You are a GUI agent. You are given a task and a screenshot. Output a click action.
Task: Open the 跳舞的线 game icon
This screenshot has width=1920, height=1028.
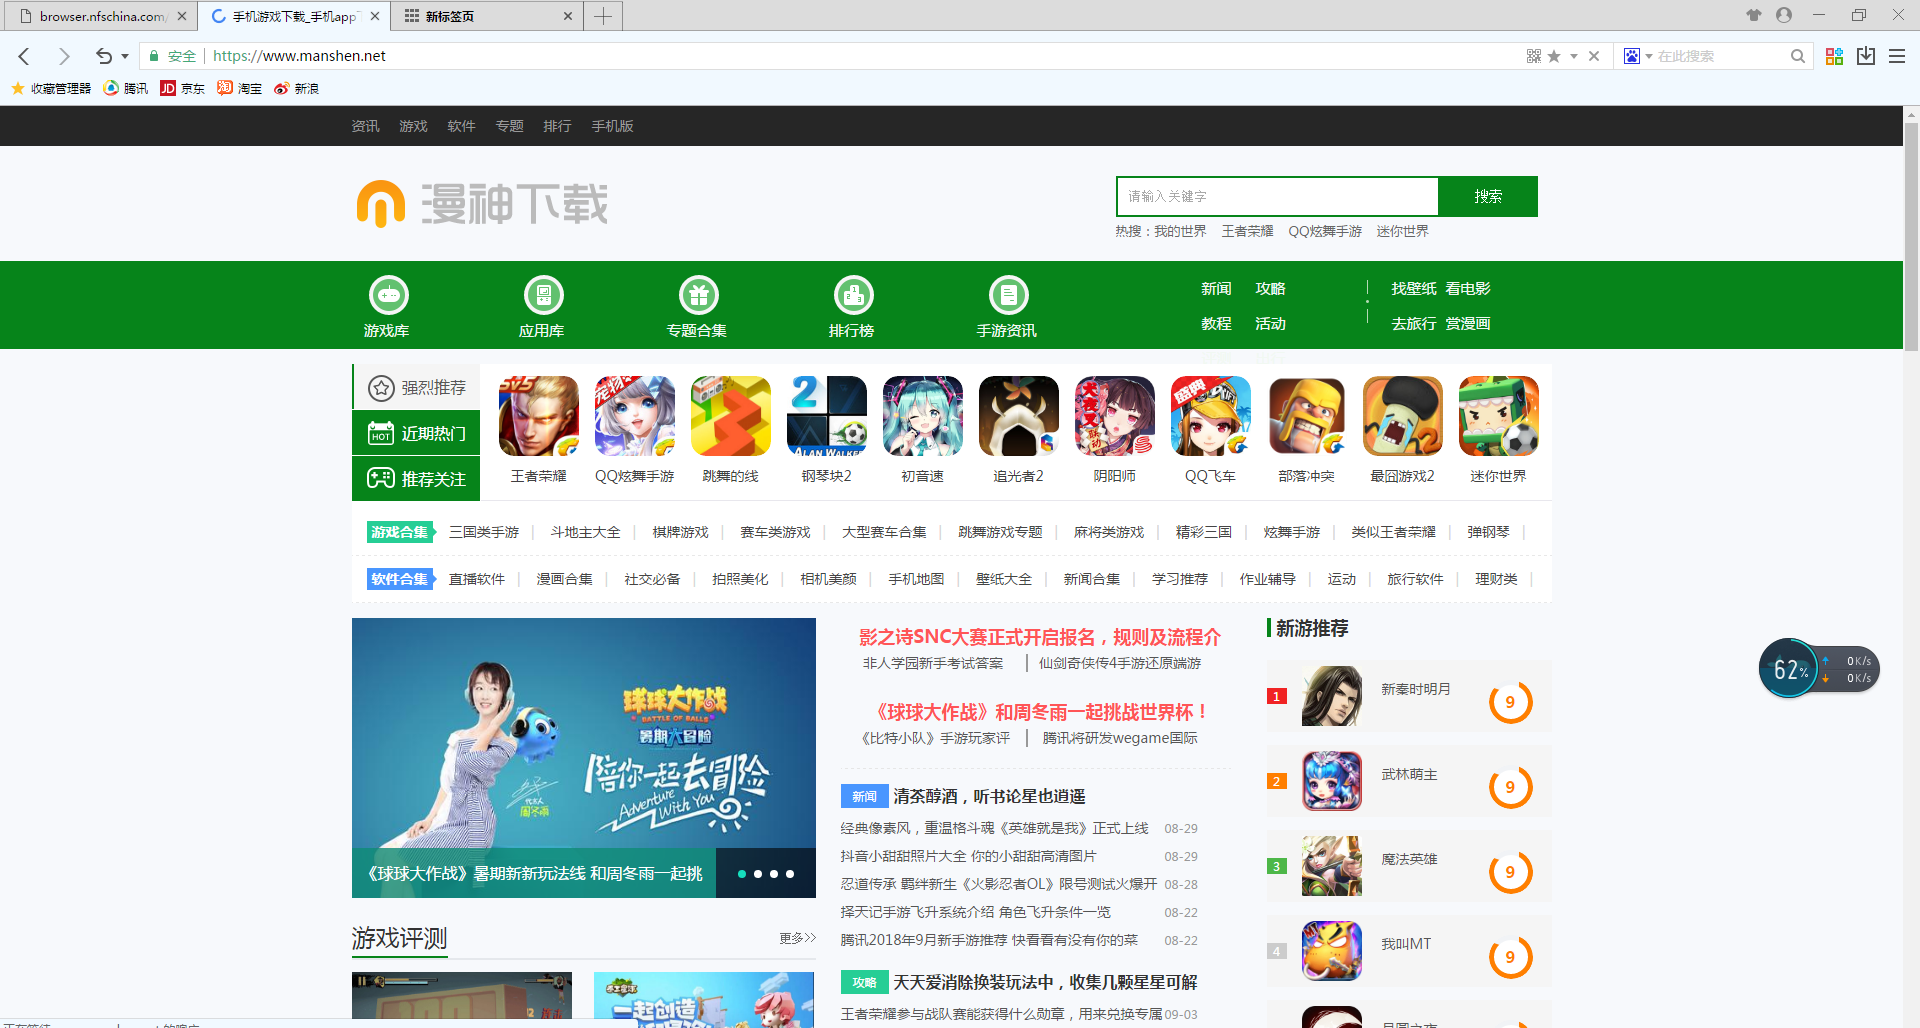(x=731, y=416)
